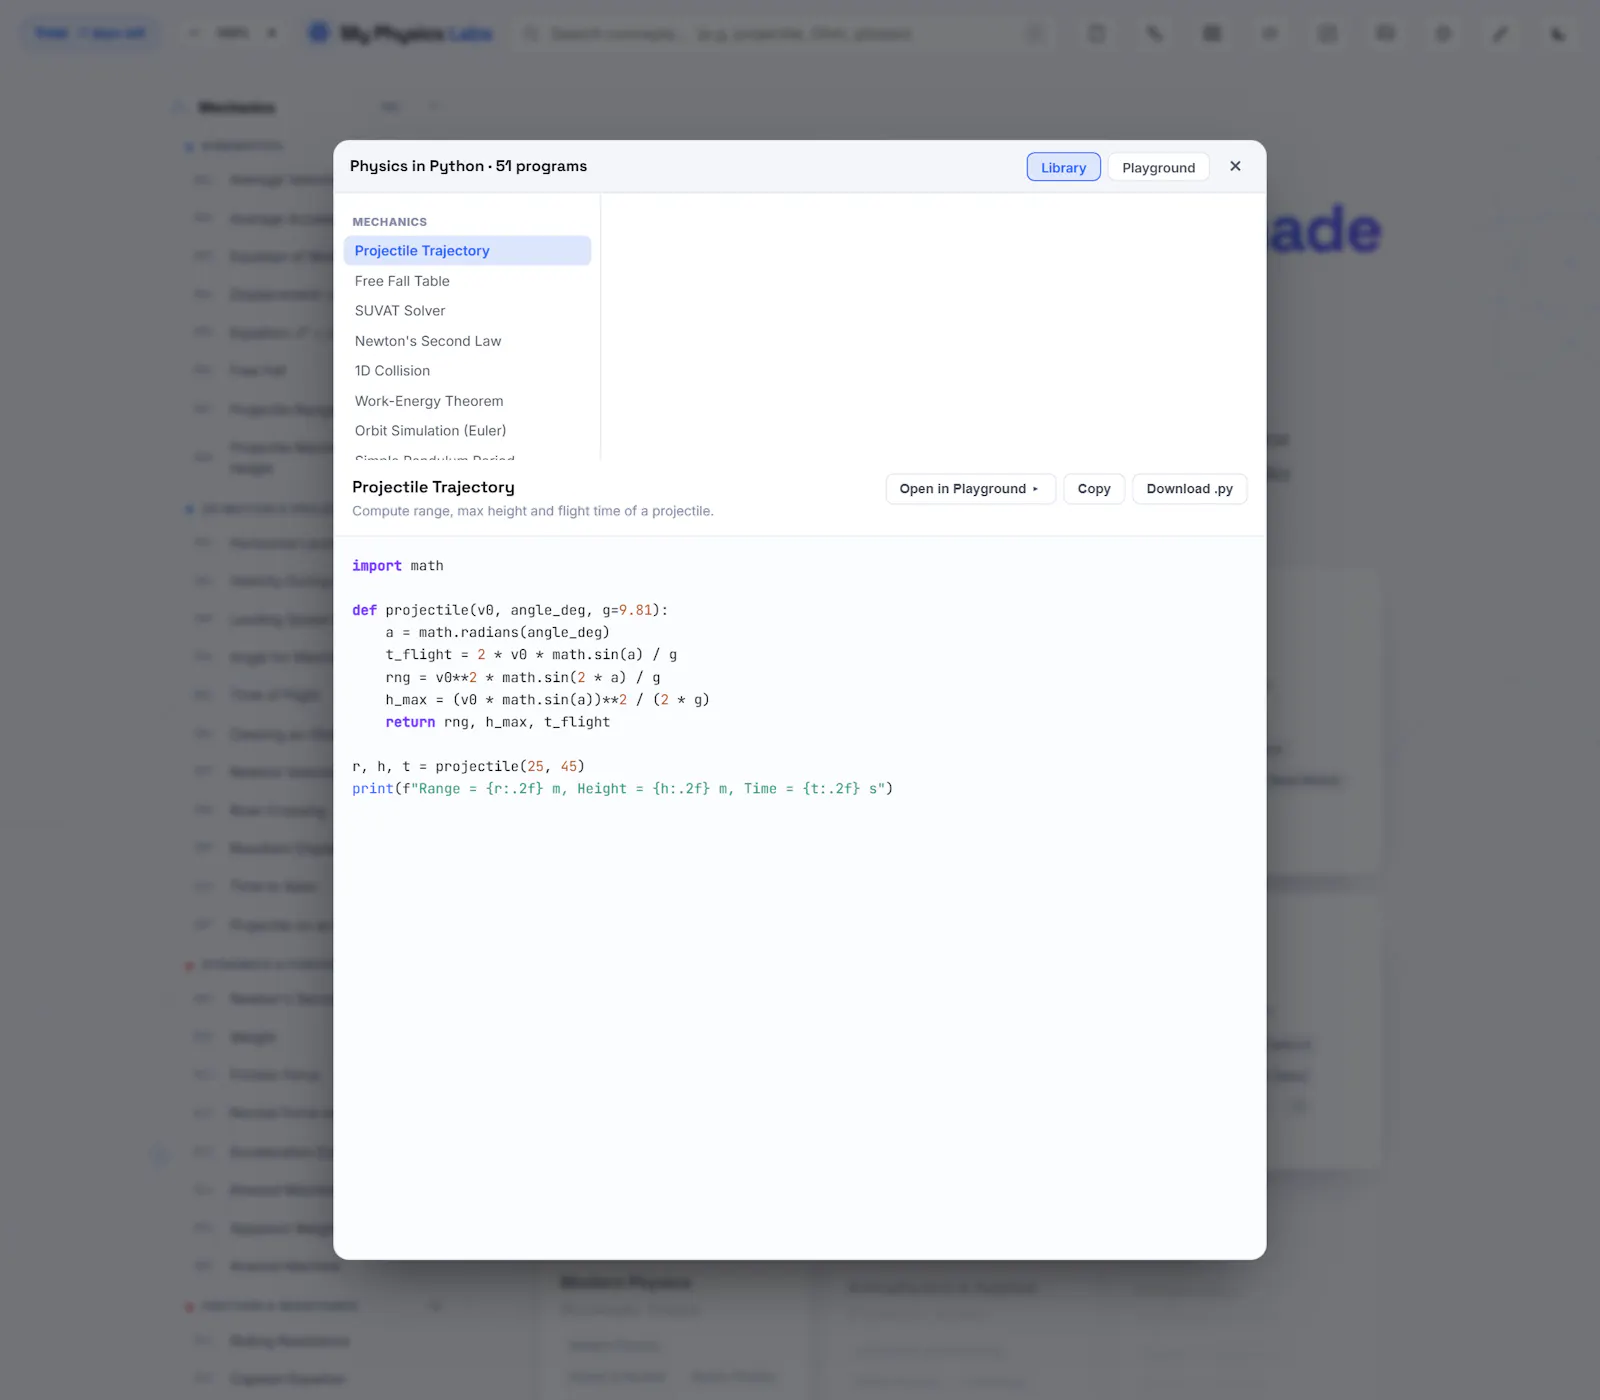
Task: Select Orbit Simulation (Euler) program
Action: click(x=467, y=431)
